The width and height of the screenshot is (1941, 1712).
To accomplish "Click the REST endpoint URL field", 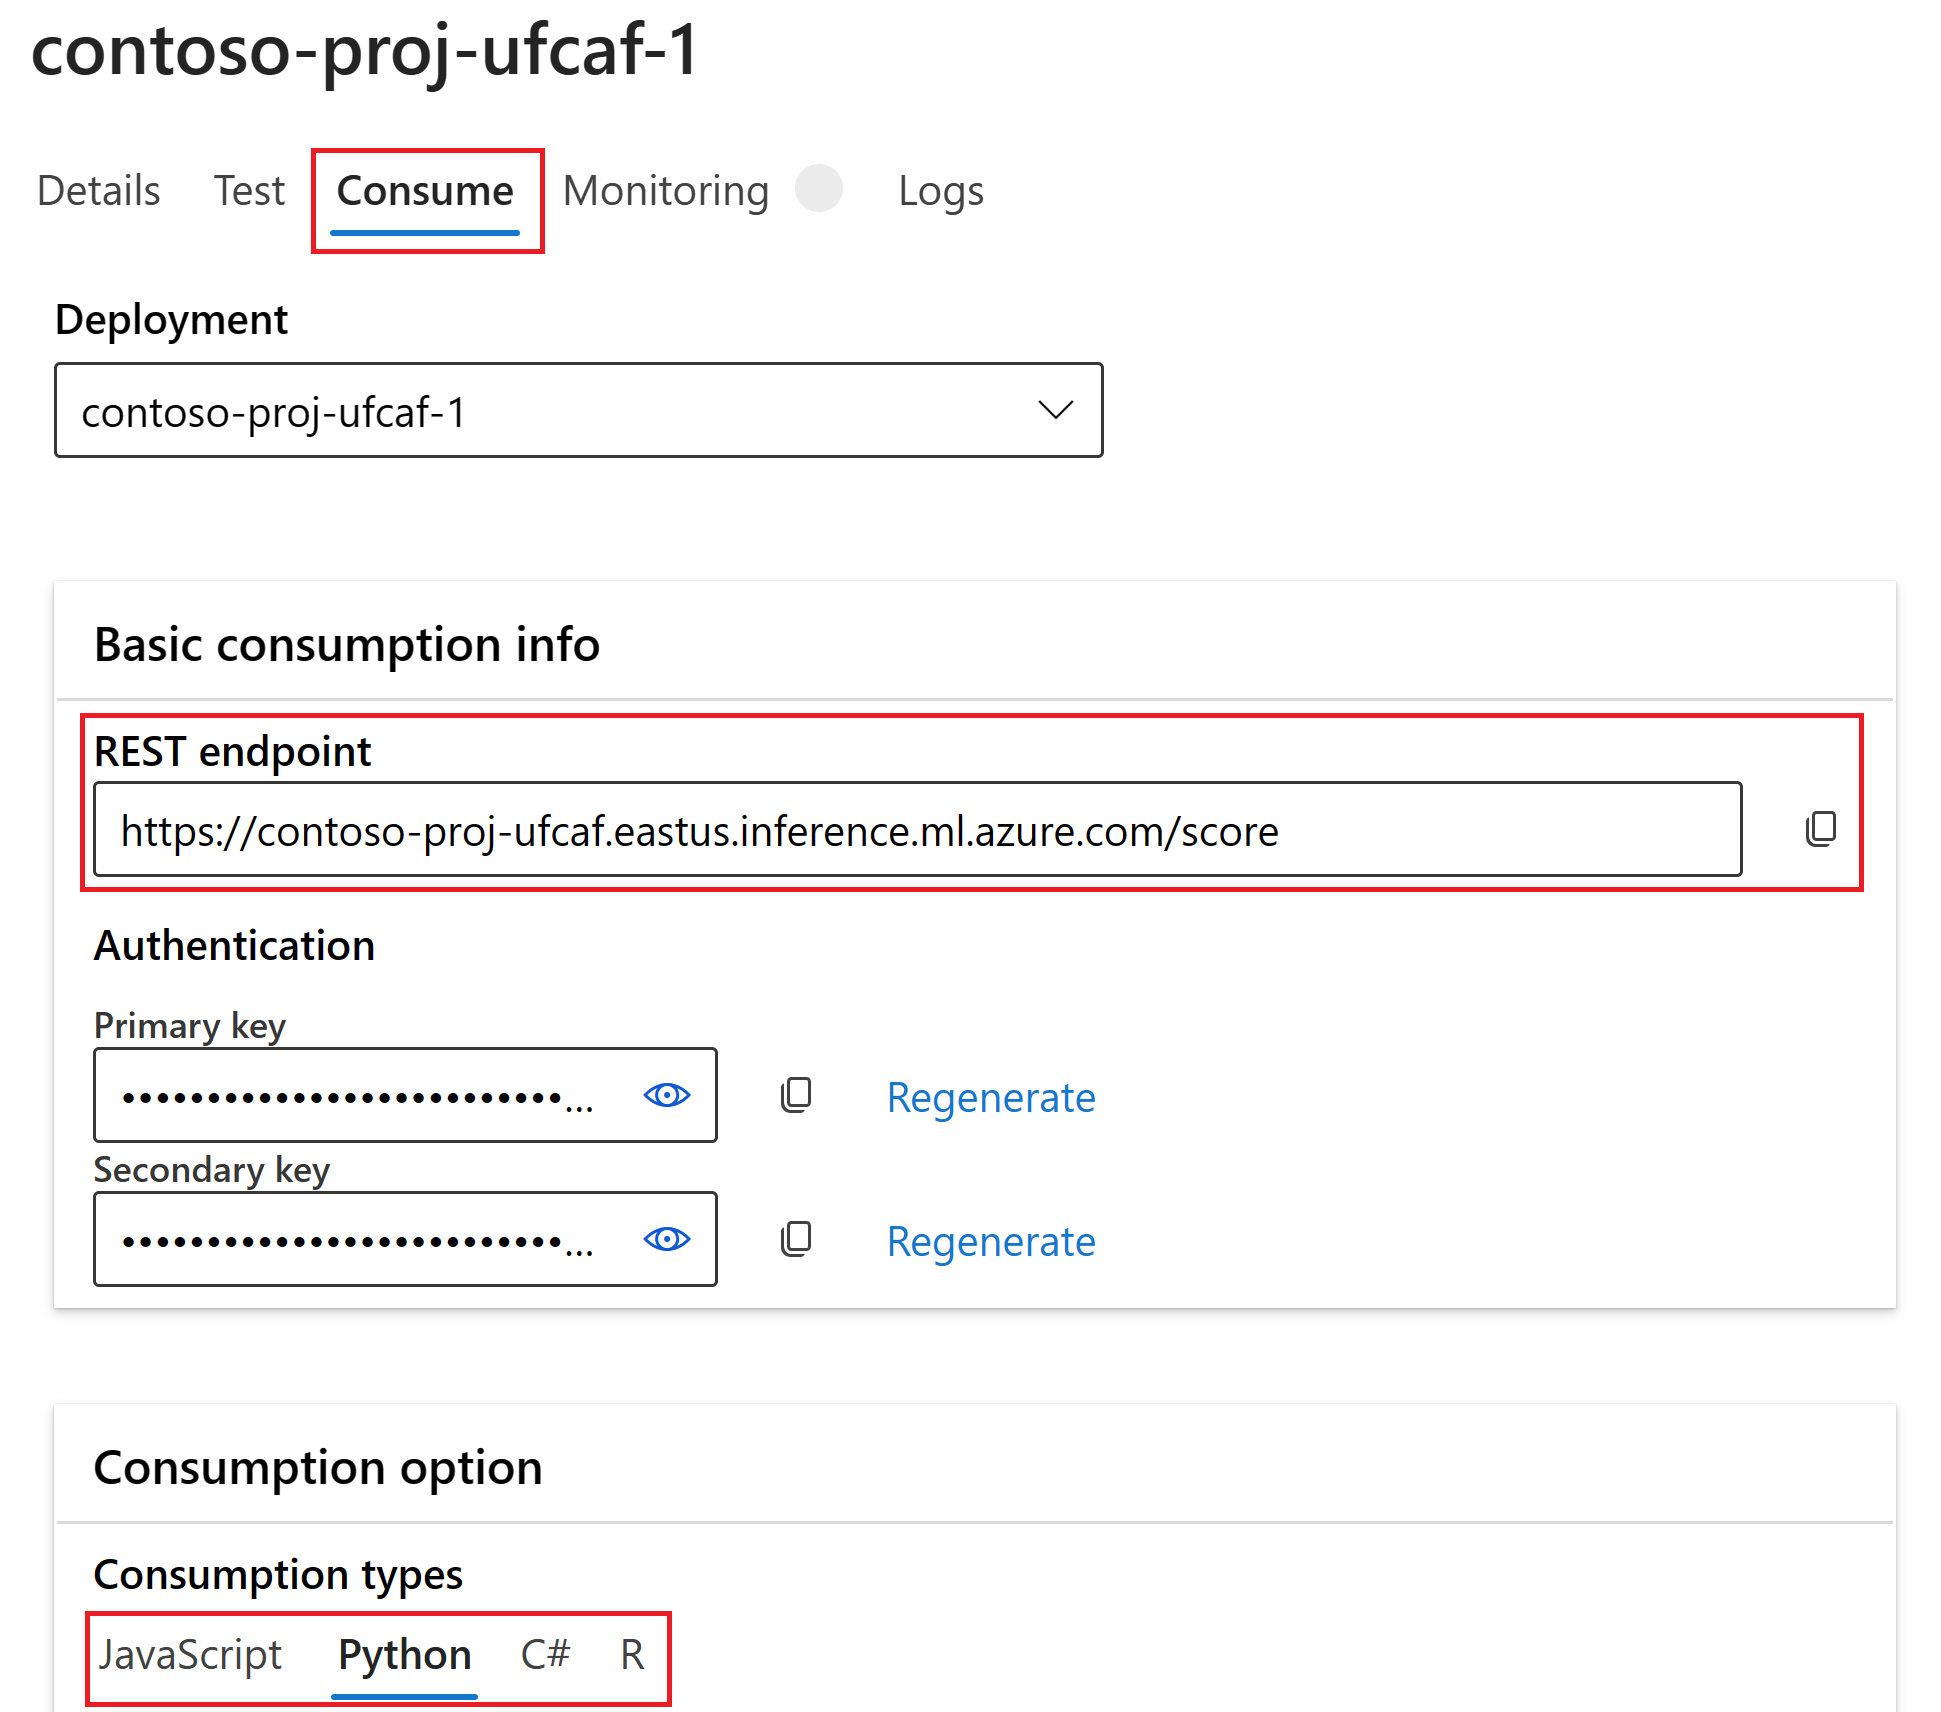I will (917, 829).
